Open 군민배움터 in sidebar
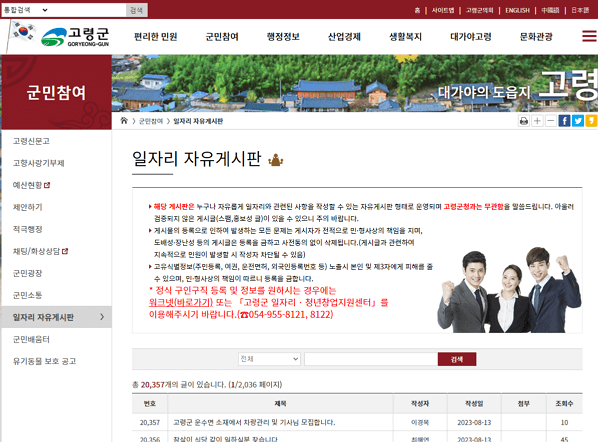 (31, 339)
